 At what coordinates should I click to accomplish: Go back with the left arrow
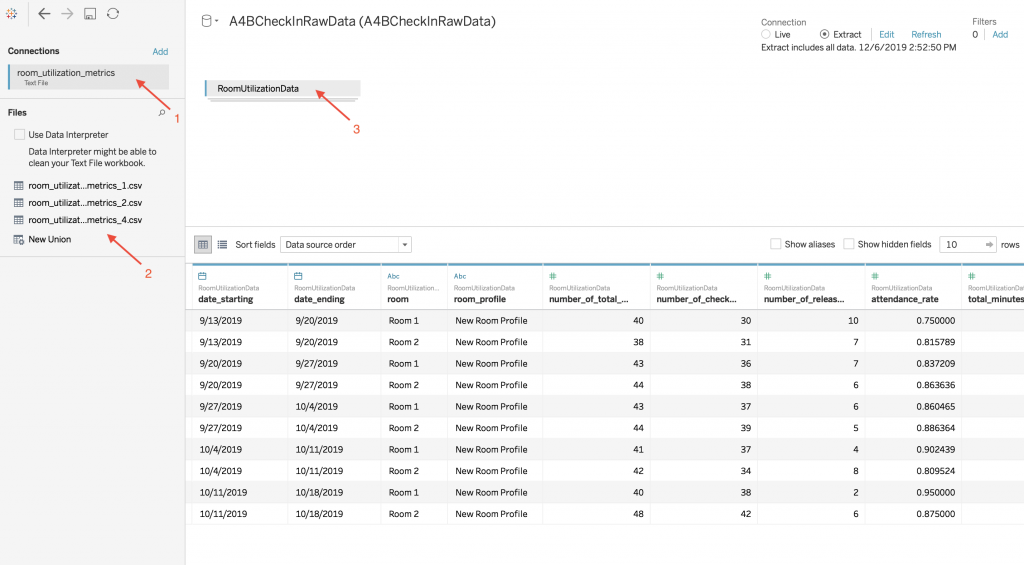click(44, 14)
